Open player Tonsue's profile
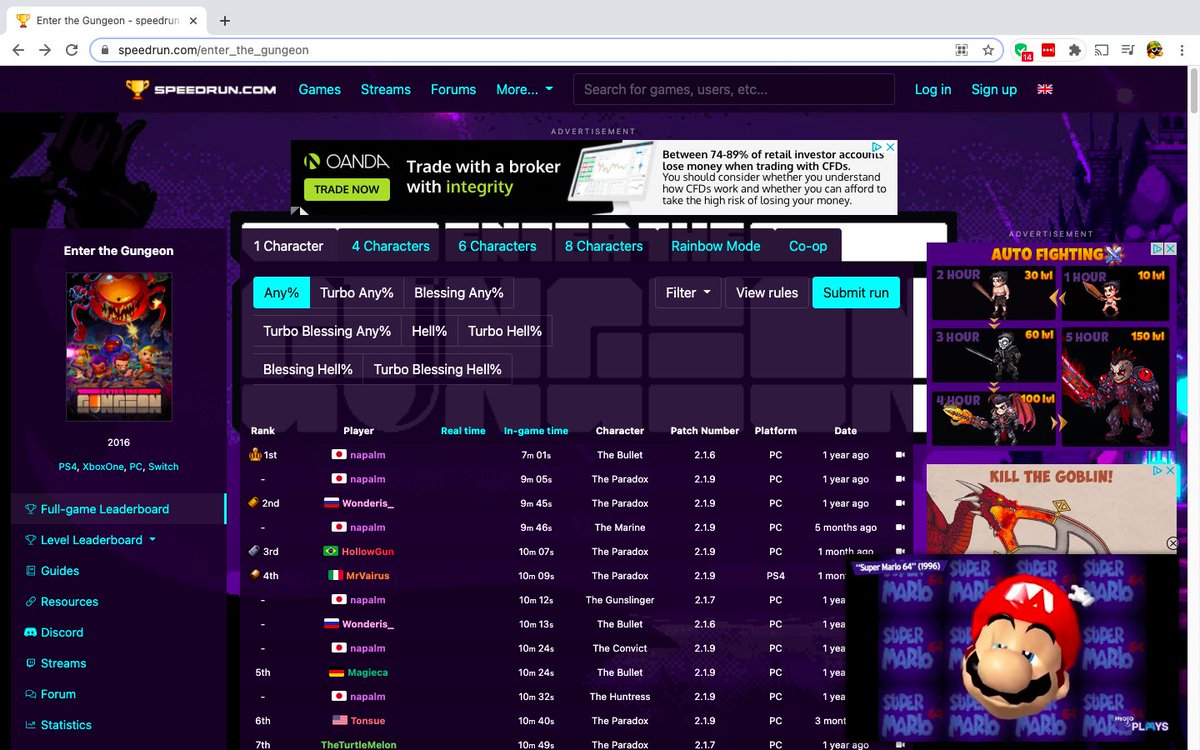This screenshot has width=1200, height=750. pyautogui.click(x=368, y=721)
